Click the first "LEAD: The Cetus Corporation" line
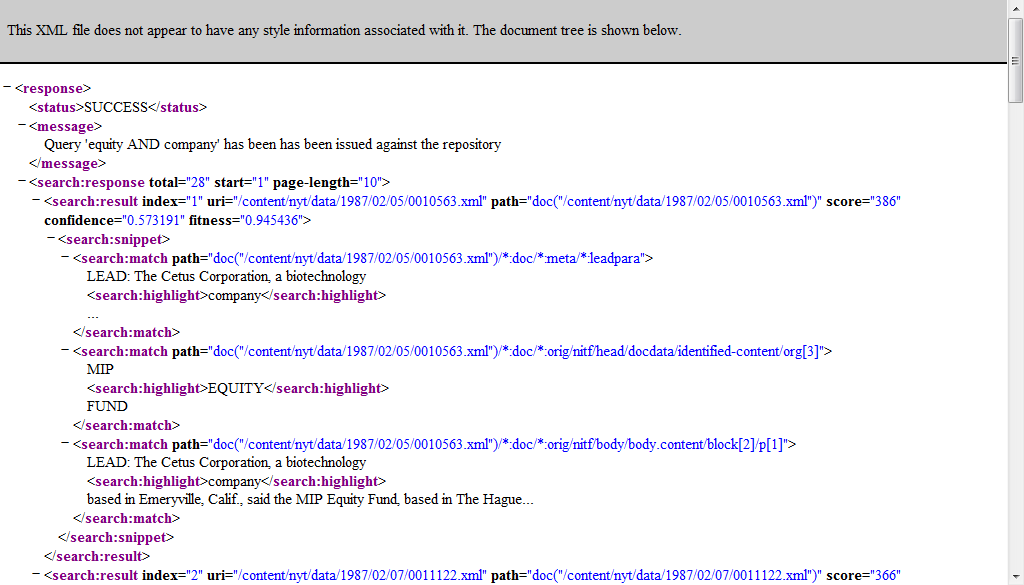This screenshot has width=1024, height=585. [227, 276]
